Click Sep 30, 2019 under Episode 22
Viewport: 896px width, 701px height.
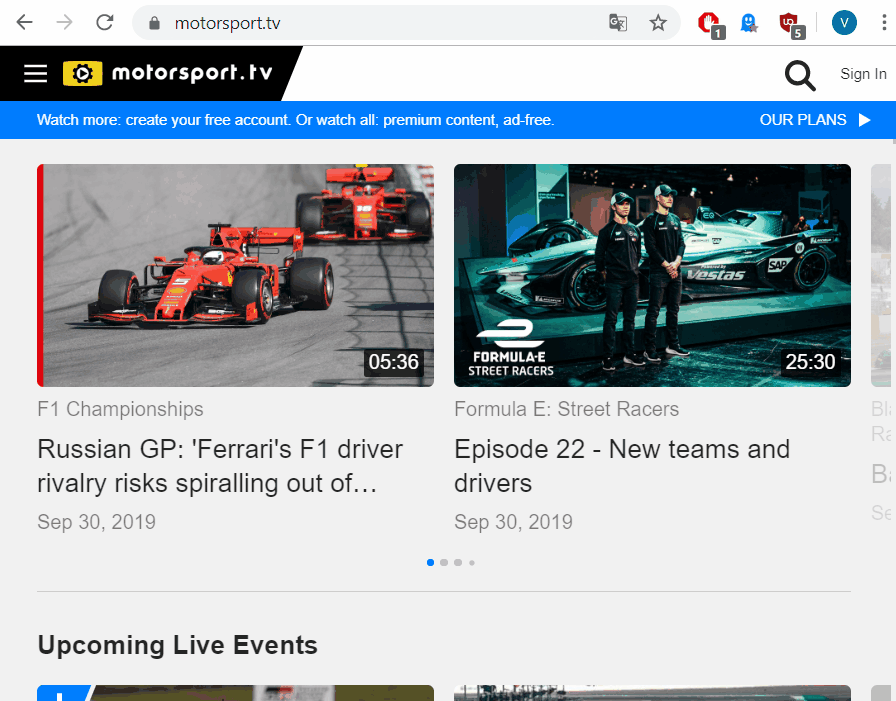(x=513, y=522)
